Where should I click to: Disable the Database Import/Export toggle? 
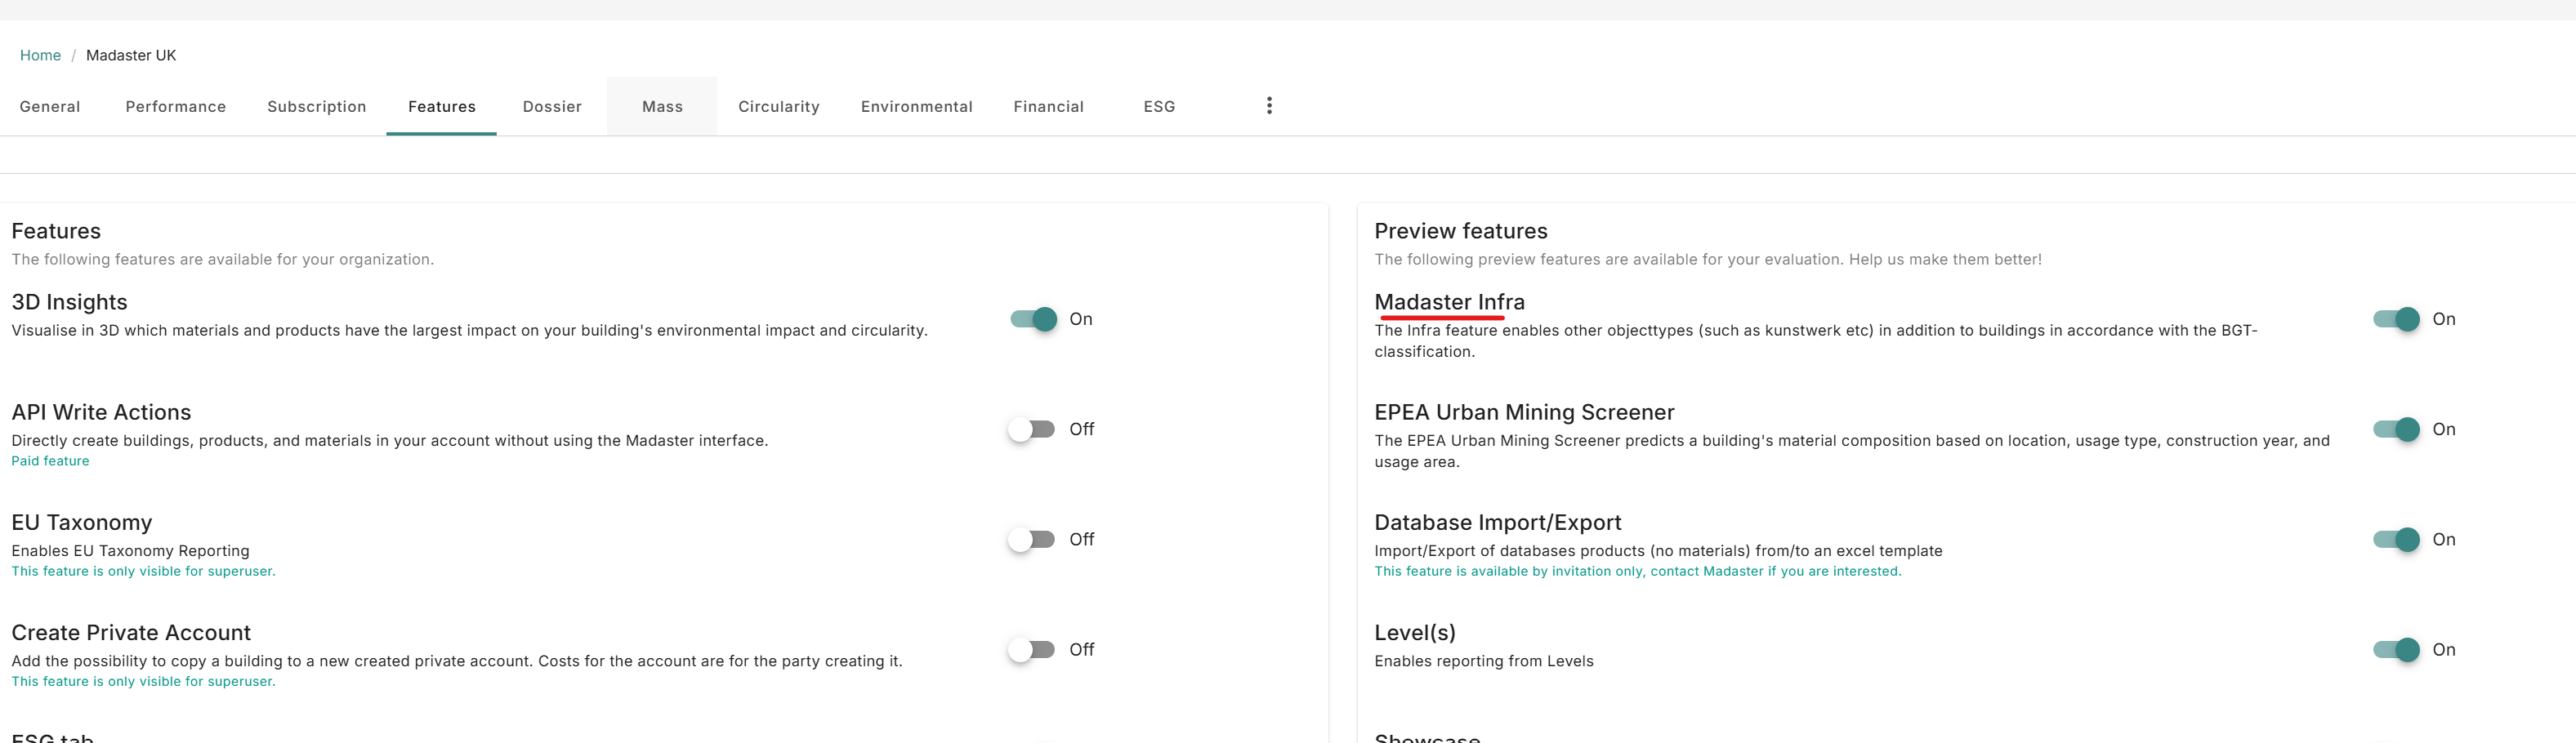(x=2396, y=539)
